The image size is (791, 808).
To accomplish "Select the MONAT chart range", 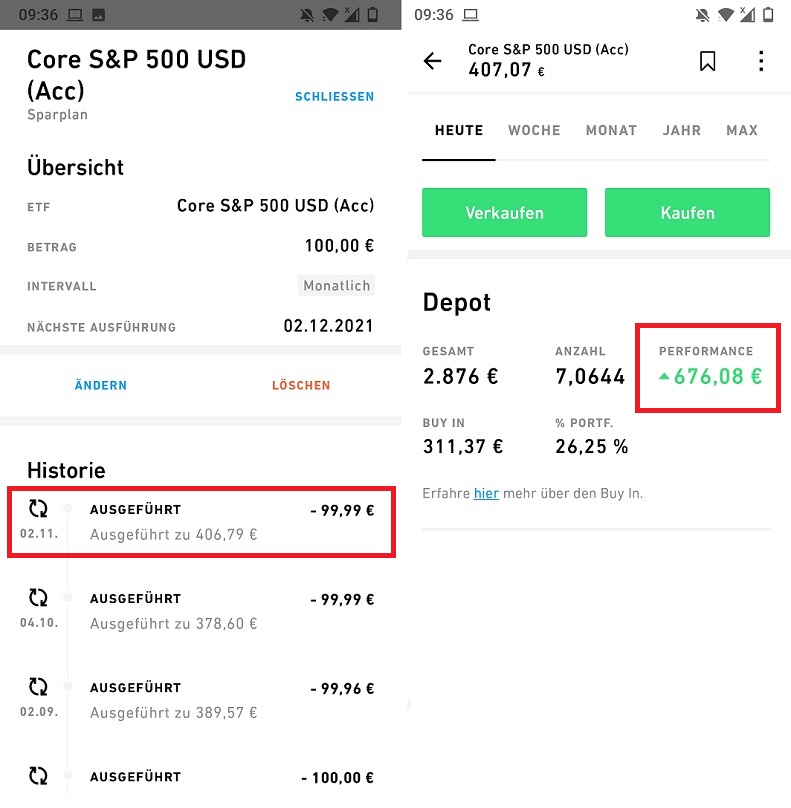I will tap(611, 131).
